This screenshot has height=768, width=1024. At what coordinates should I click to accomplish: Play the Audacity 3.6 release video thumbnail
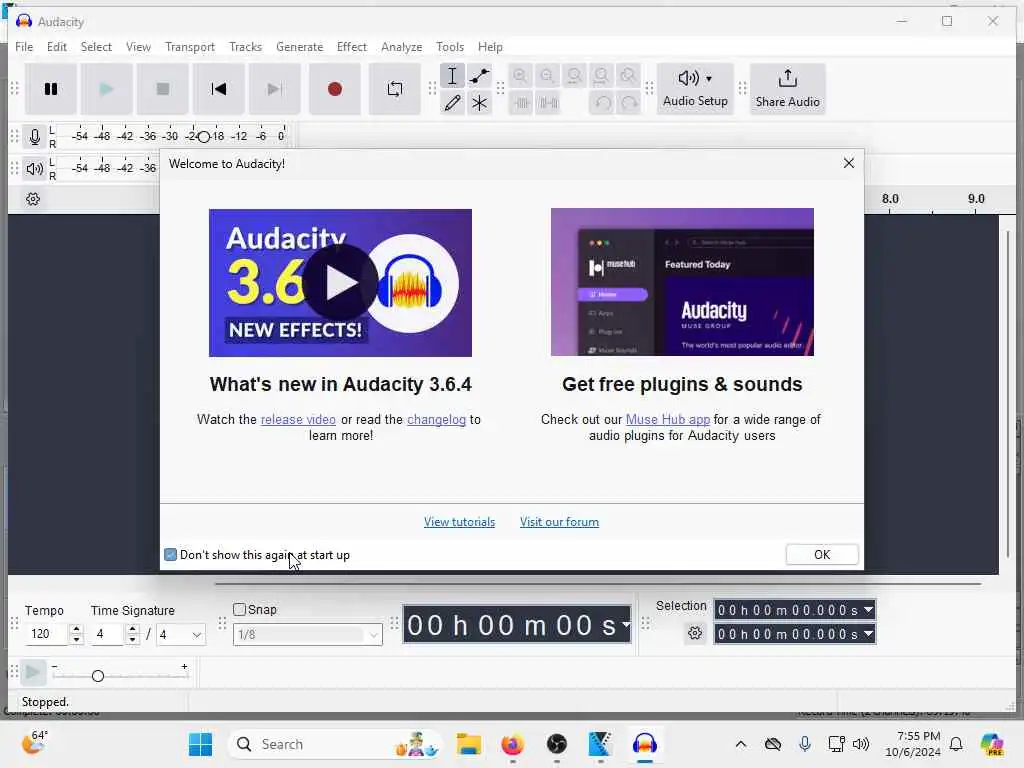(340, 283)
